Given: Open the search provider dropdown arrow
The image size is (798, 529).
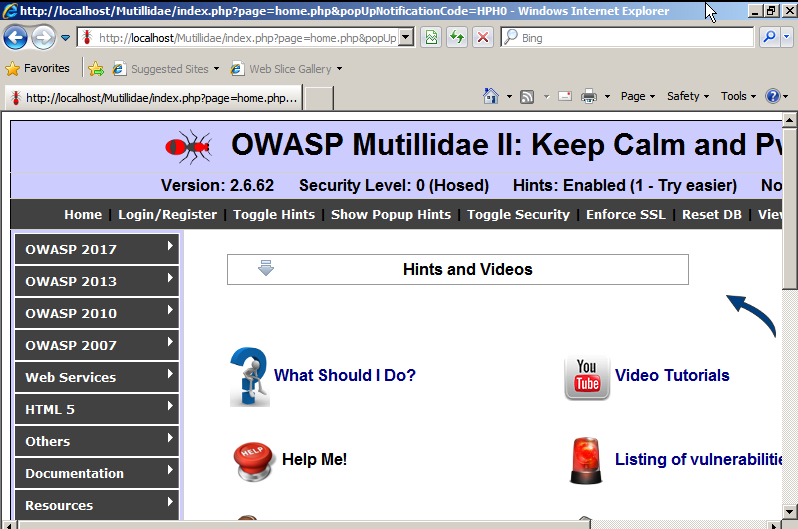Looking at the screenshot, I should pos(787,37).
